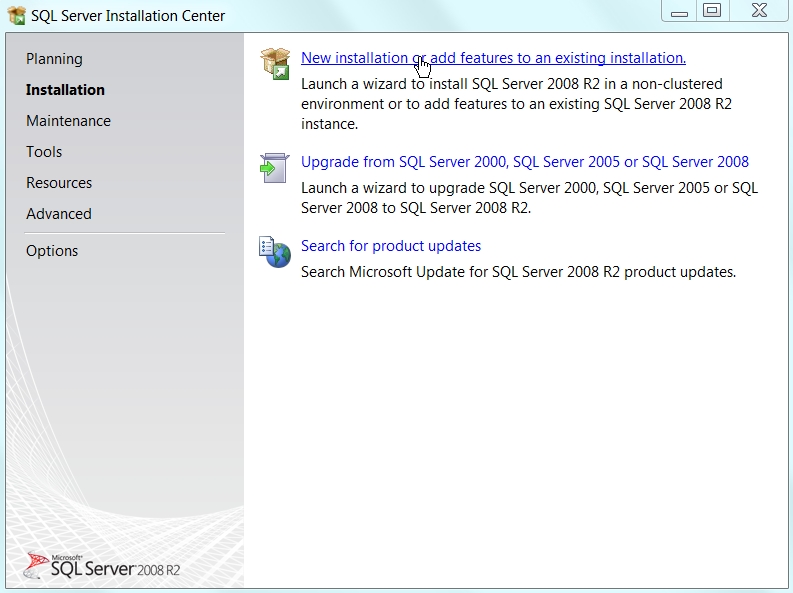Maximize the Installation Center window
Image resolution: width=793 pixels, height=593 pixels.
[712, 11]
